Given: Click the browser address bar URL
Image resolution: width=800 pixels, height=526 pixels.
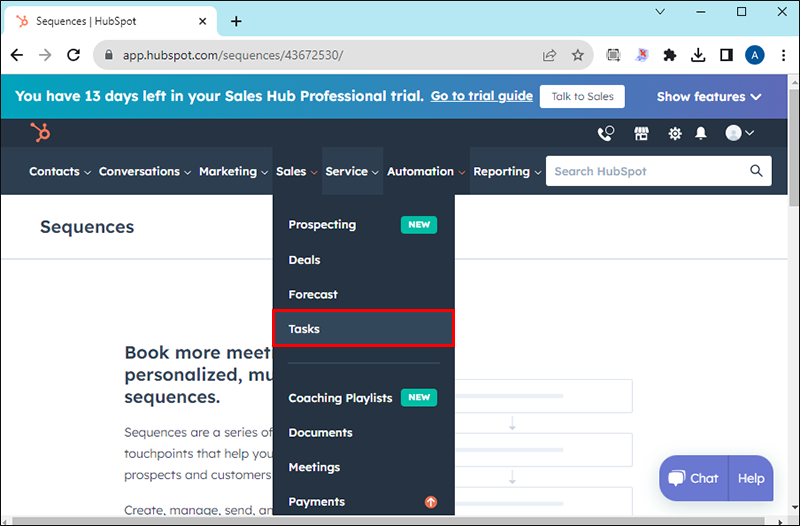Looking at the screenshot, I should point(233,55).
